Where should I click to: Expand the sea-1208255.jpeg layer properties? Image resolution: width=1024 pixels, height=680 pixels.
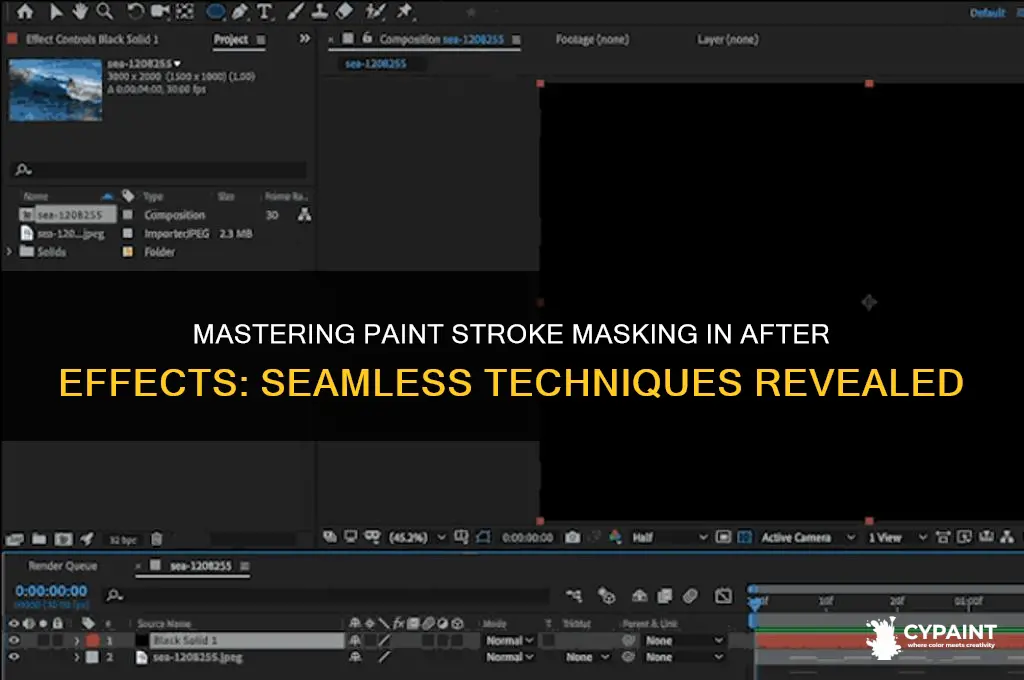(x=76, y=657)
